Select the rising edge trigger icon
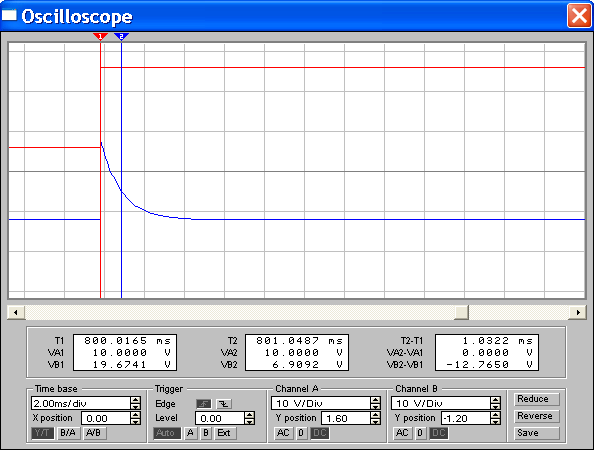Image resolution: width=594 pixels, height=450 pixels. 203,404
